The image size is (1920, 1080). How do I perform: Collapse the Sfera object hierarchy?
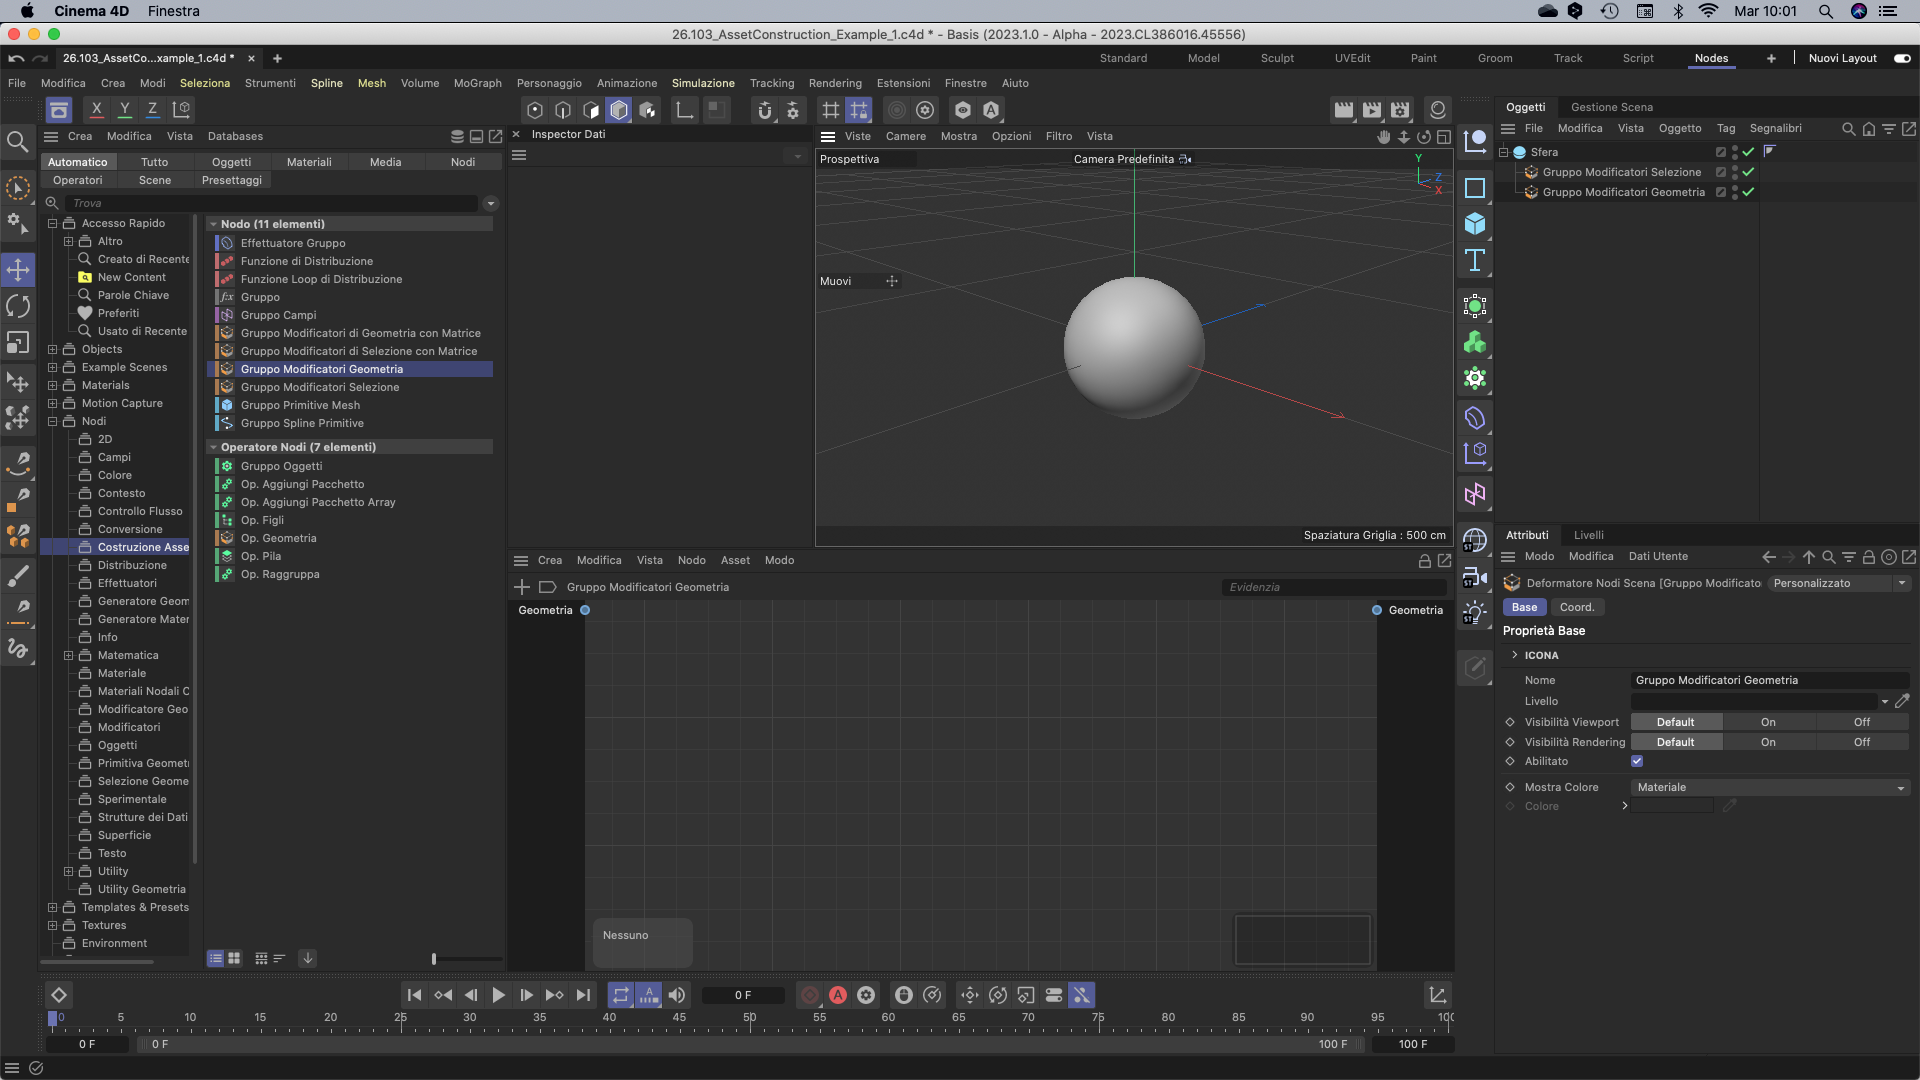click(1503, 152)
